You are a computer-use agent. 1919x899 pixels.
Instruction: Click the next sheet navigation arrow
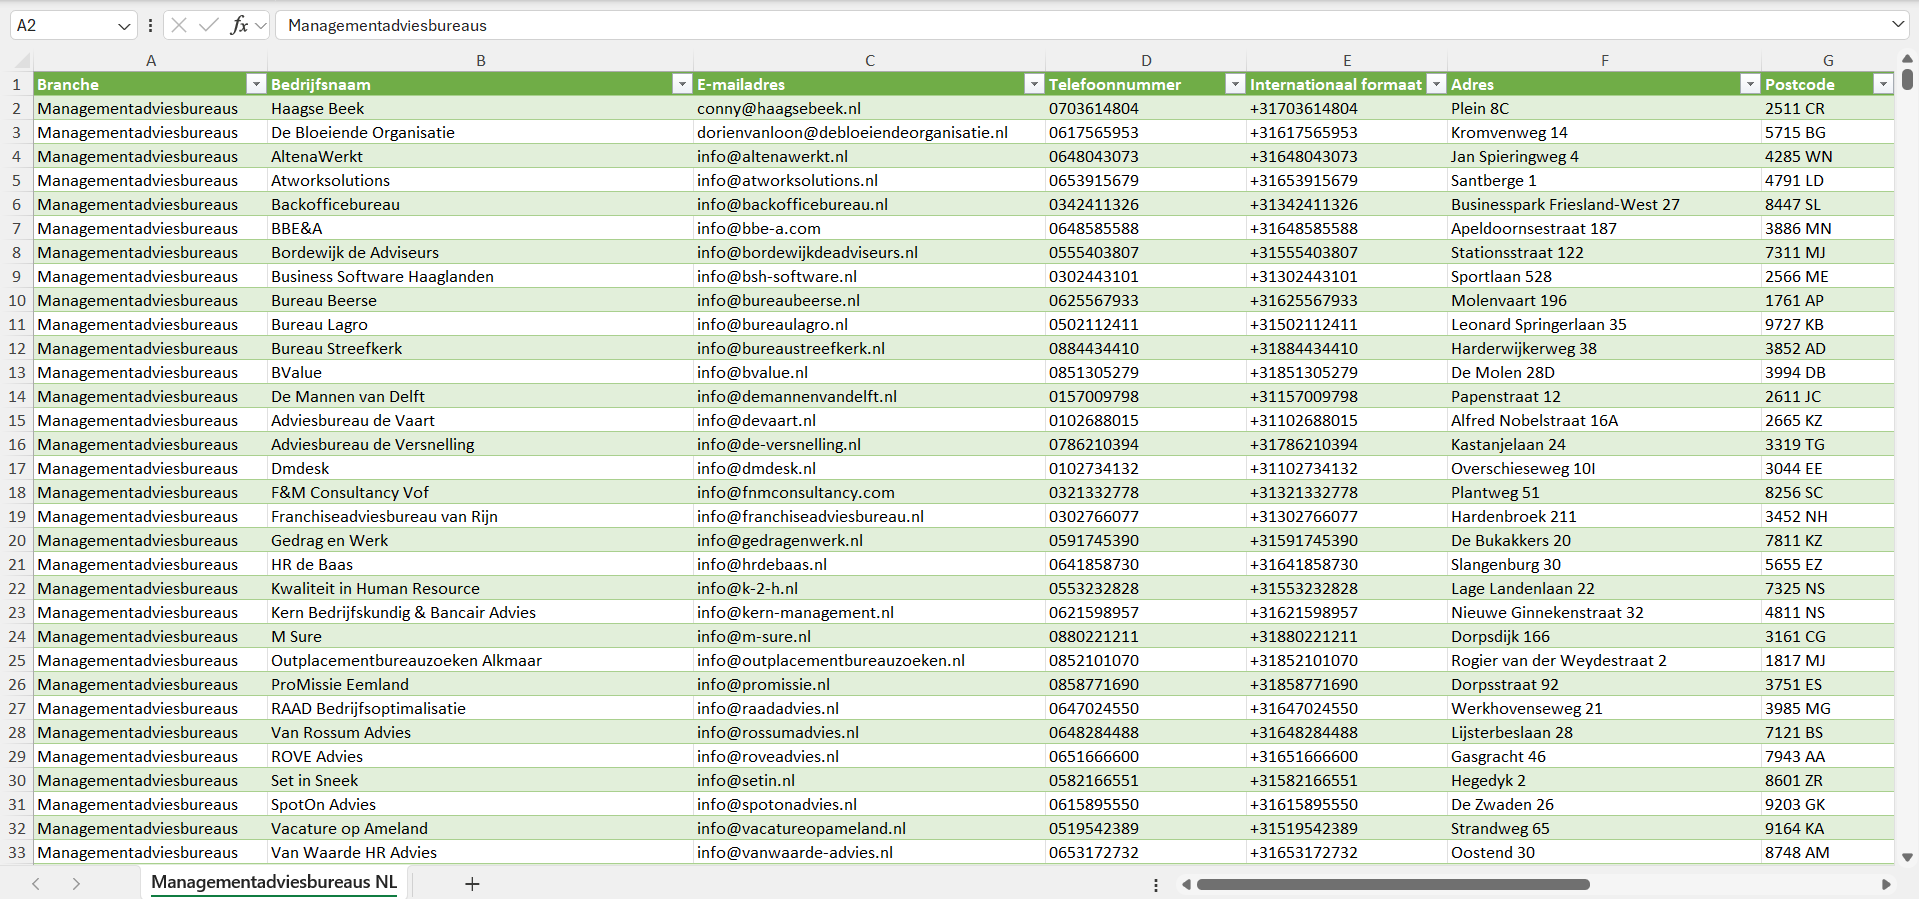[x=76, y=884]
